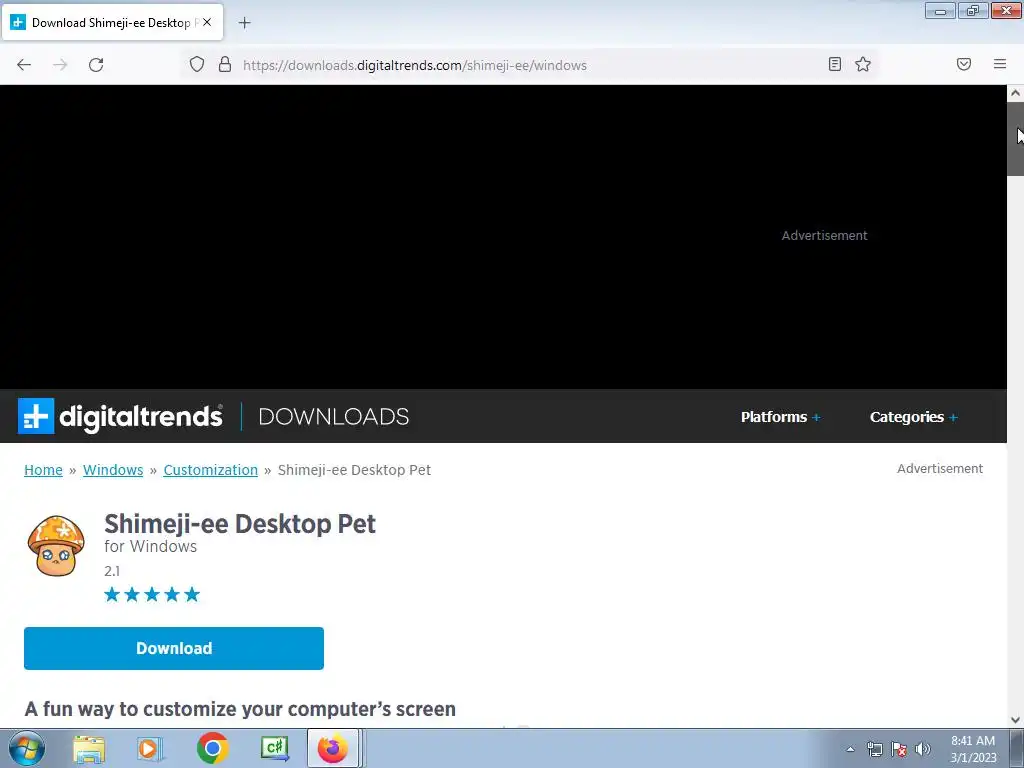Go back to the previous page
The height and width of the screenshot is (768, 1024).
[24, 65]
